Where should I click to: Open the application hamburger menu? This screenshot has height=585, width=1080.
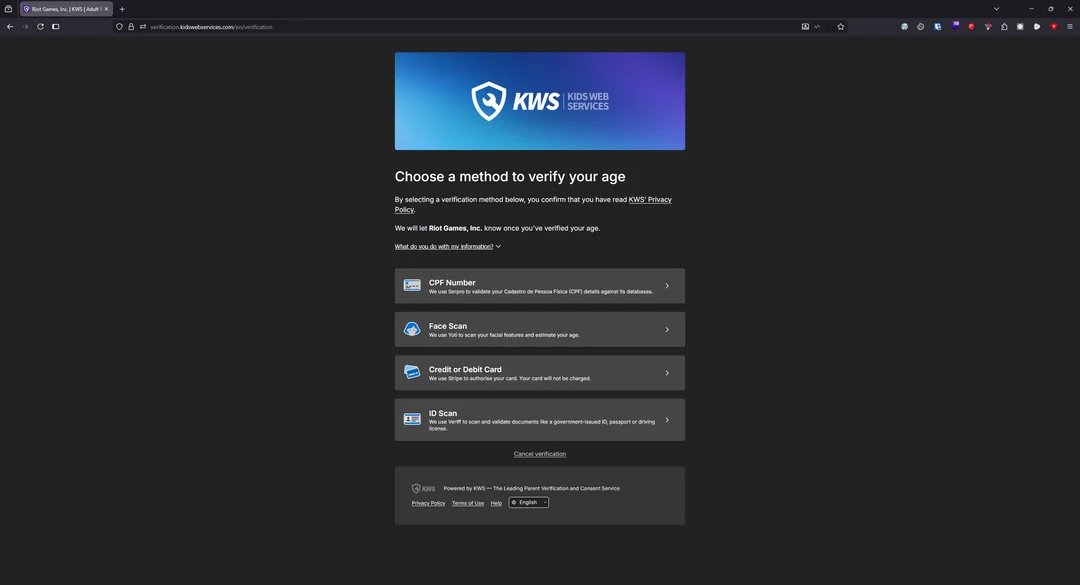pos(1070,27)
